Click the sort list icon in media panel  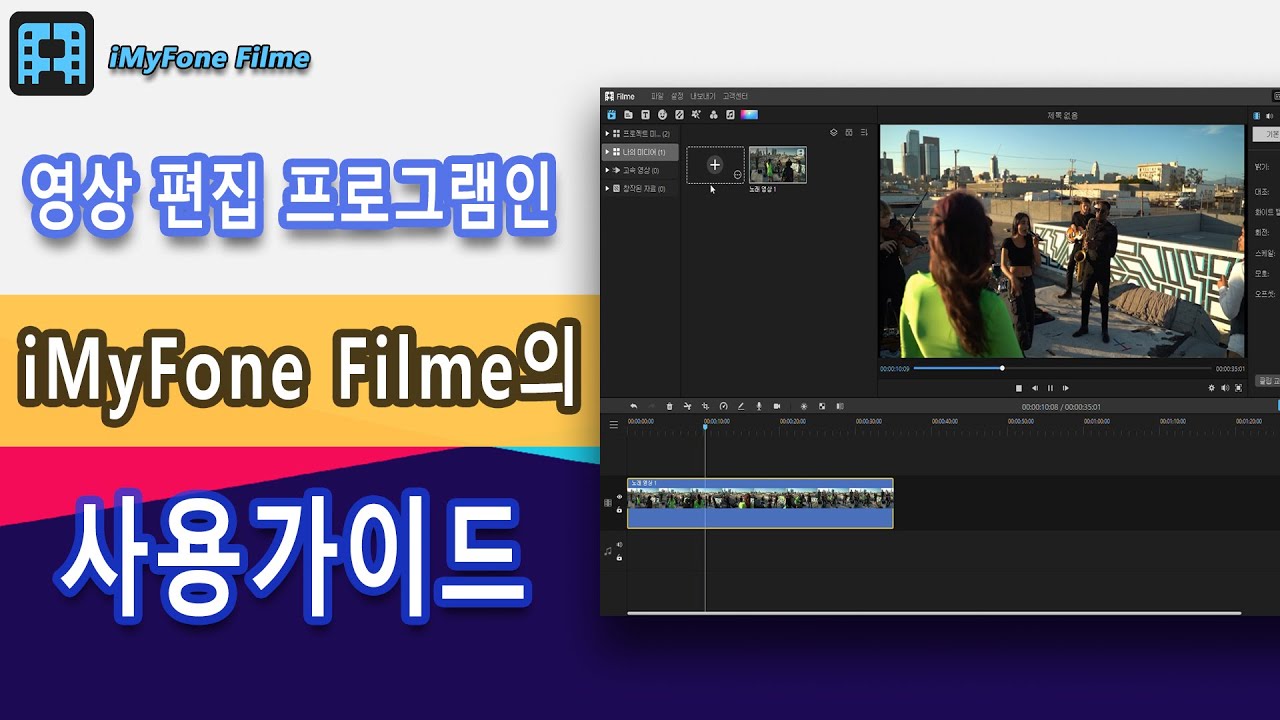(864, 132)
